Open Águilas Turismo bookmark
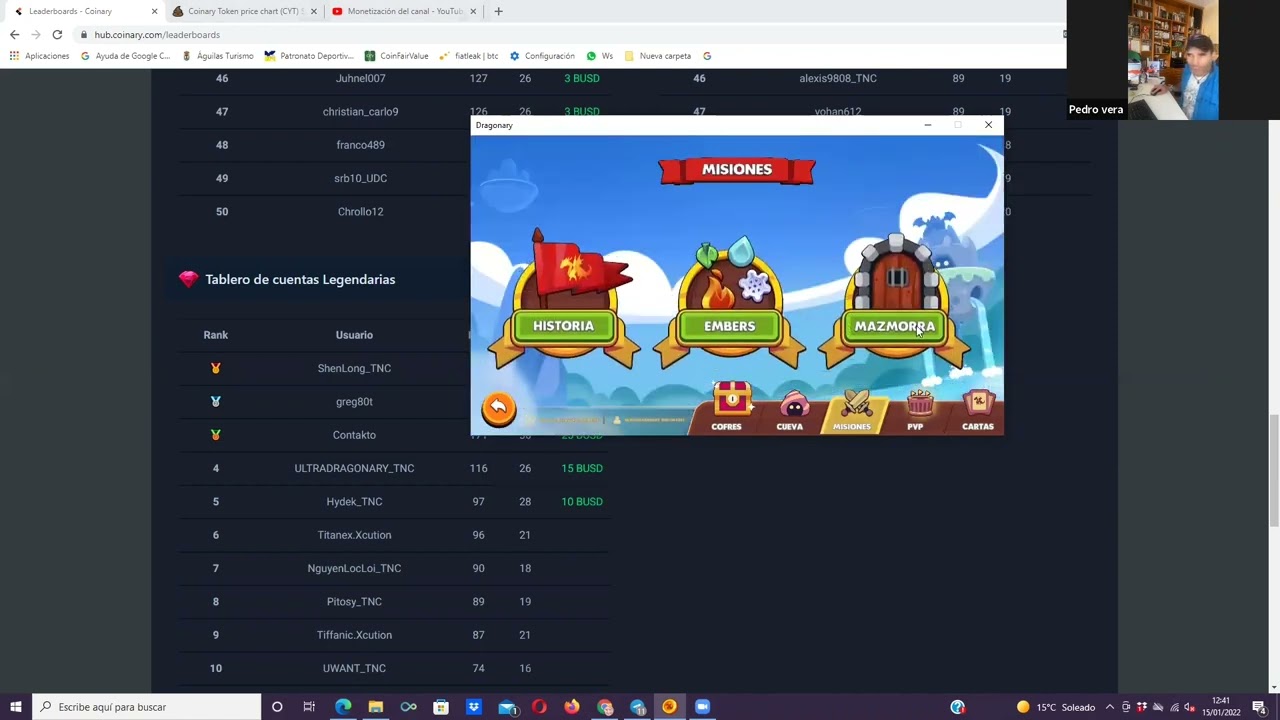This screenshot has width=1280, height=720. click(217, 56)
